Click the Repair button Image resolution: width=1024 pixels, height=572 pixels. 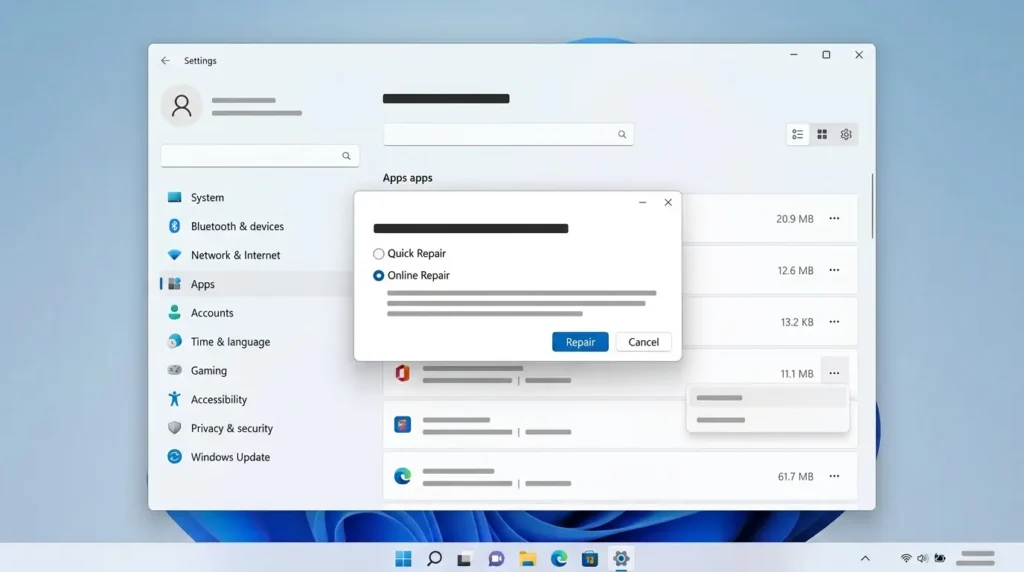(580, 342)
